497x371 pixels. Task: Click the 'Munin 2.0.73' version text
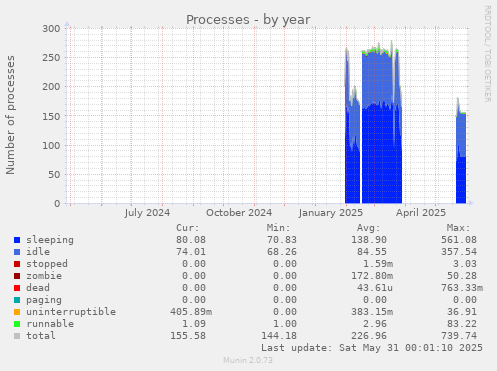pyautogui.click(x=248, y=360)
